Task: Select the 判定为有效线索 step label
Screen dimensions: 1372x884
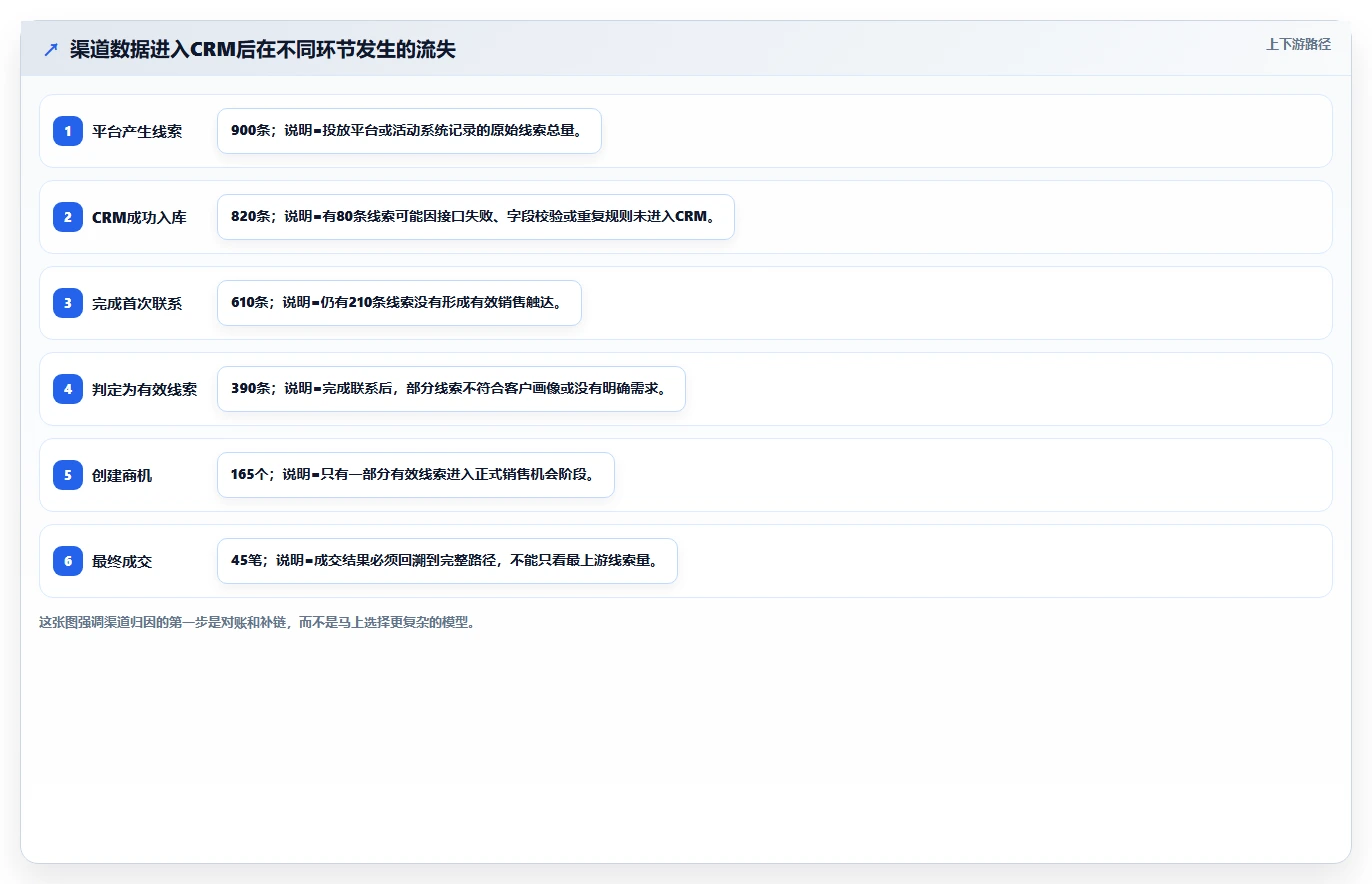Action: click(x=145, y=389)
